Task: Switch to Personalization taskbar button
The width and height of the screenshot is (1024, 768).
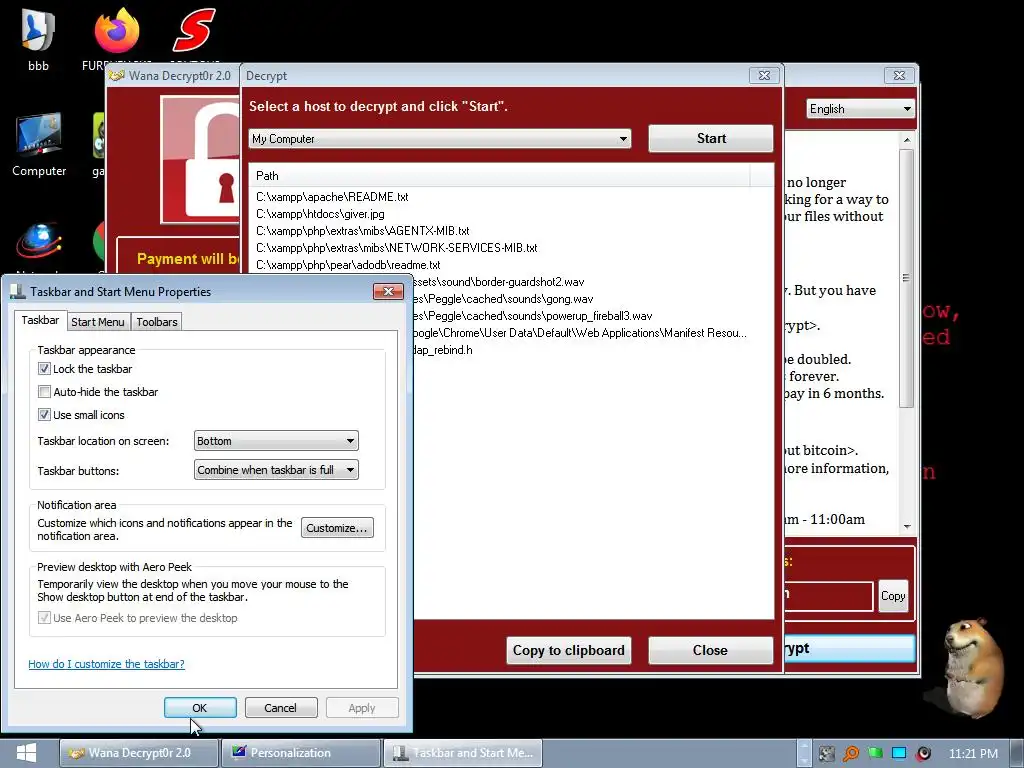Action: tap(300, 753)
